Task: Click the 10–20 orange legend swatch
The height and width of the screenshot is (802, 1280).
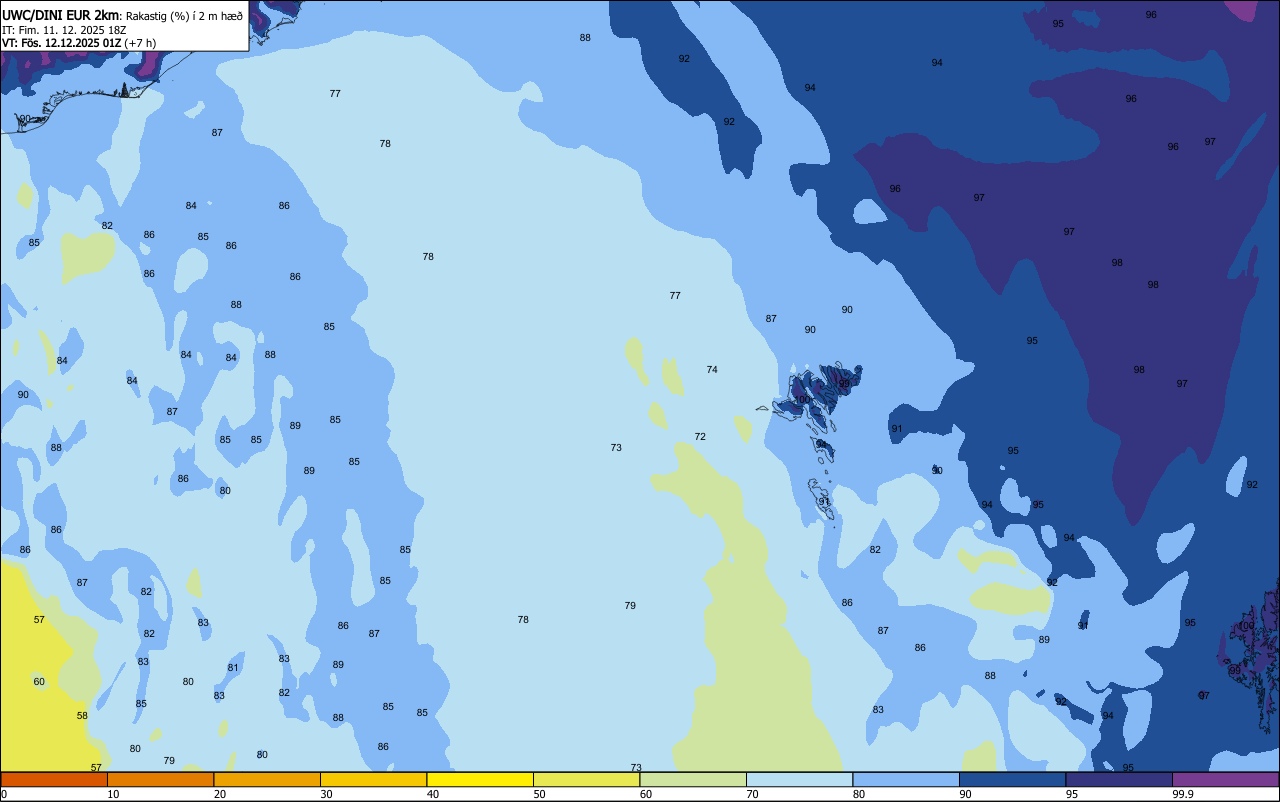Action: tap(160, 779)
